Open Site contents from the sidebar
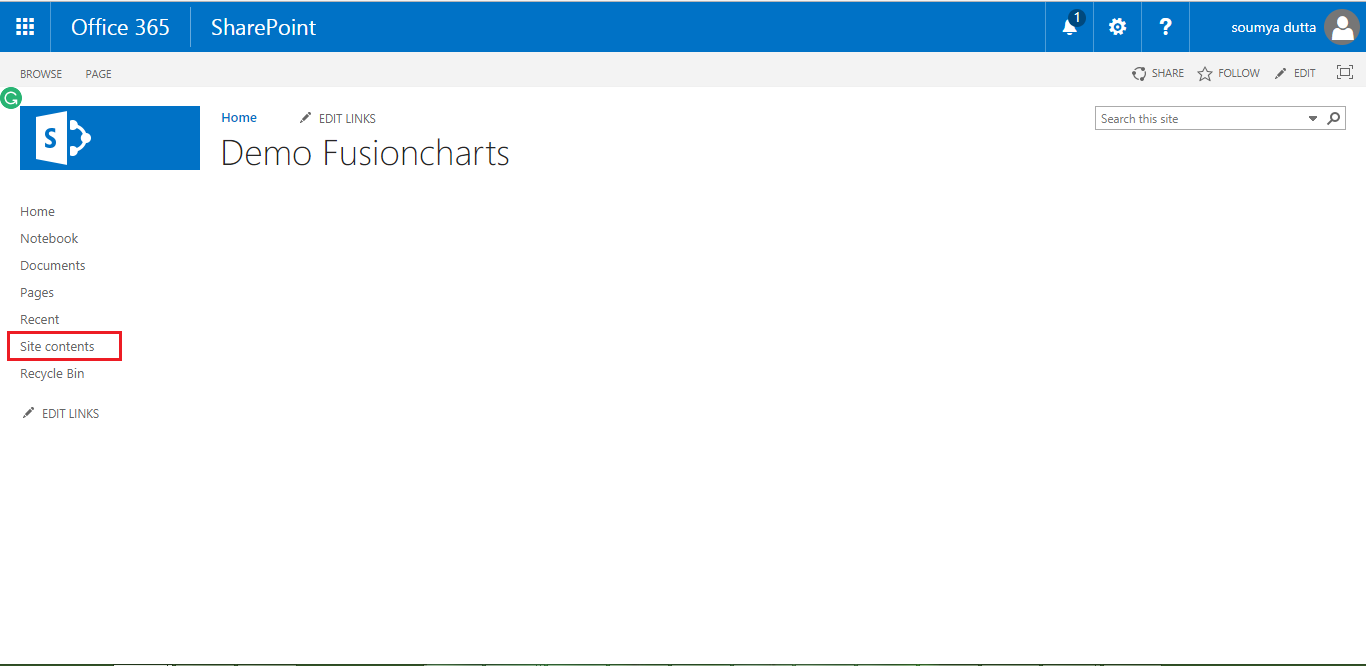This screenshot has height=666, width=1366. tap(60, 345)
